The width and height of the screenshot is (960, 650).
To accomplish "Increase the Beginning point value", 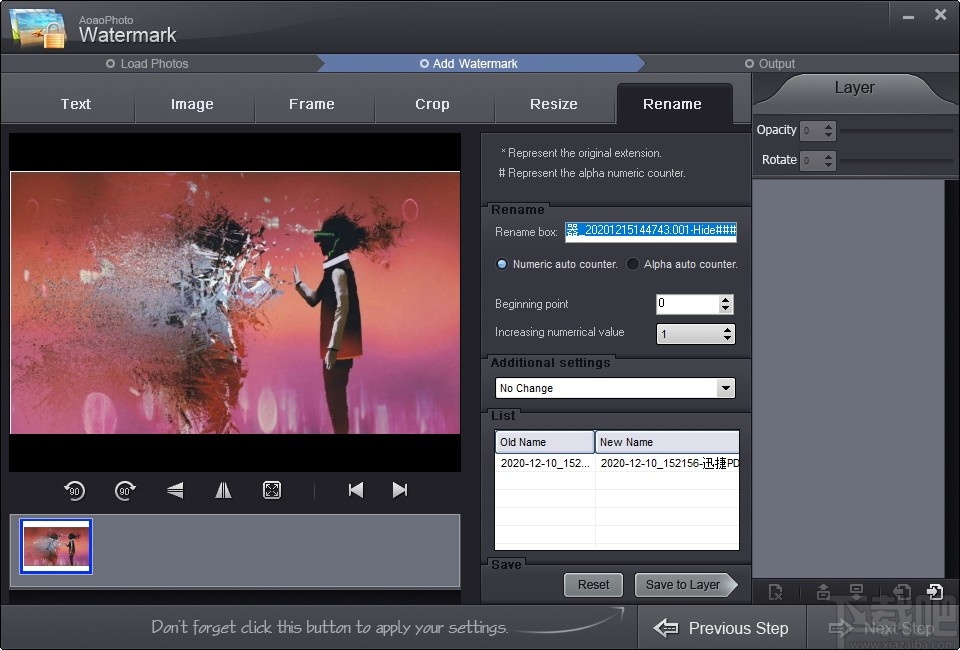I will coord(727,300).
